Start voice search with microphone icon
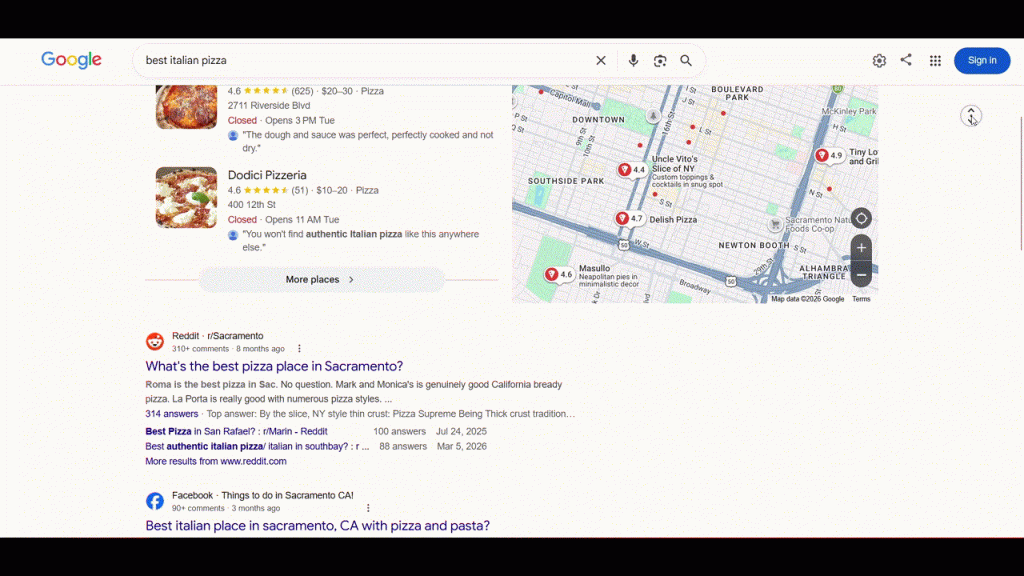The image size is (1024, 576). click(x=633, y=60)
